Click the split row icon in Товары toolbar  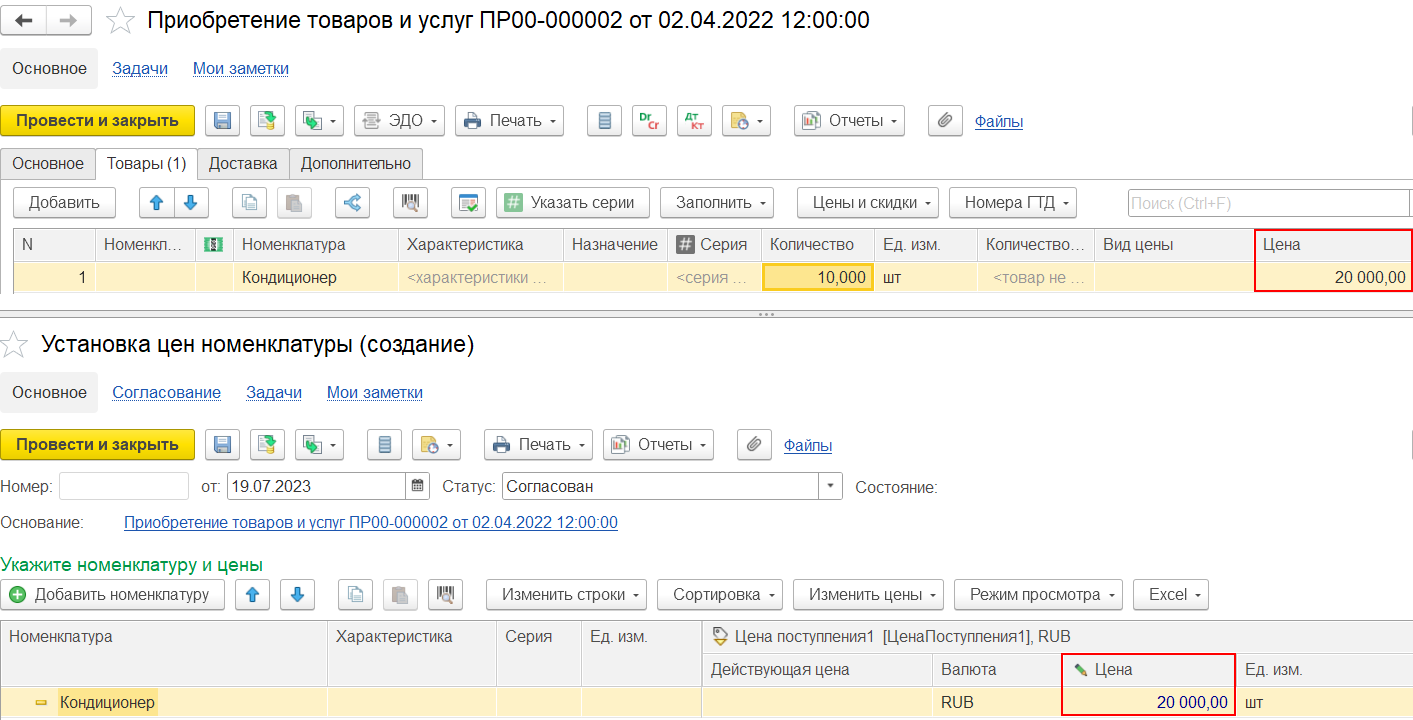(x=352, y=203)
